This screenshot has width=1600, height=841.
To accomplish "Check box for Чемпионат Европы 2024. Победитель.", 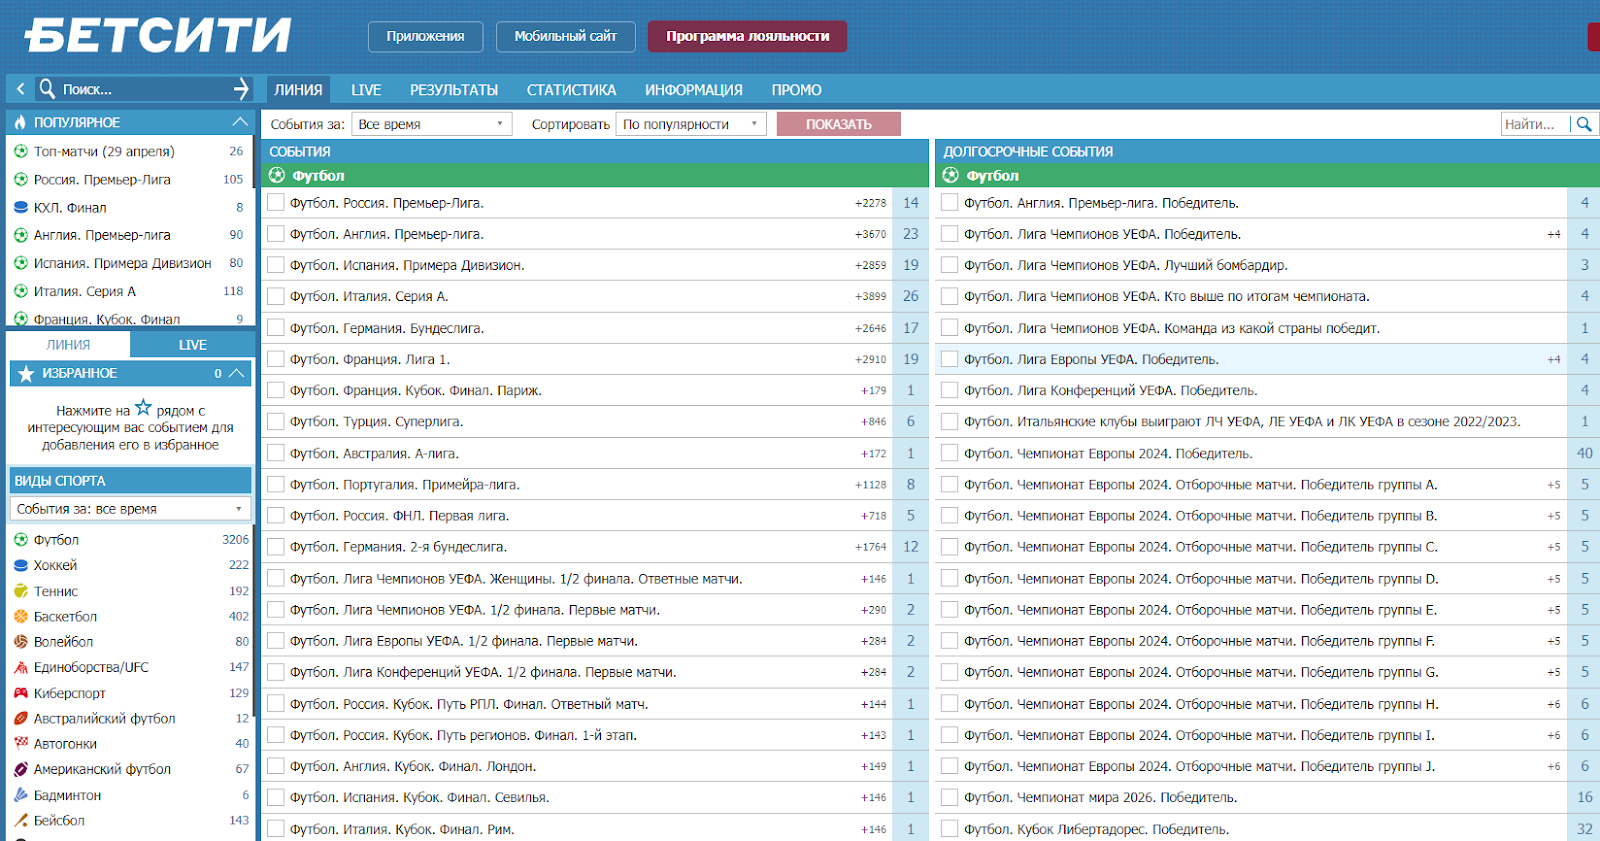I will coord(950,453).
